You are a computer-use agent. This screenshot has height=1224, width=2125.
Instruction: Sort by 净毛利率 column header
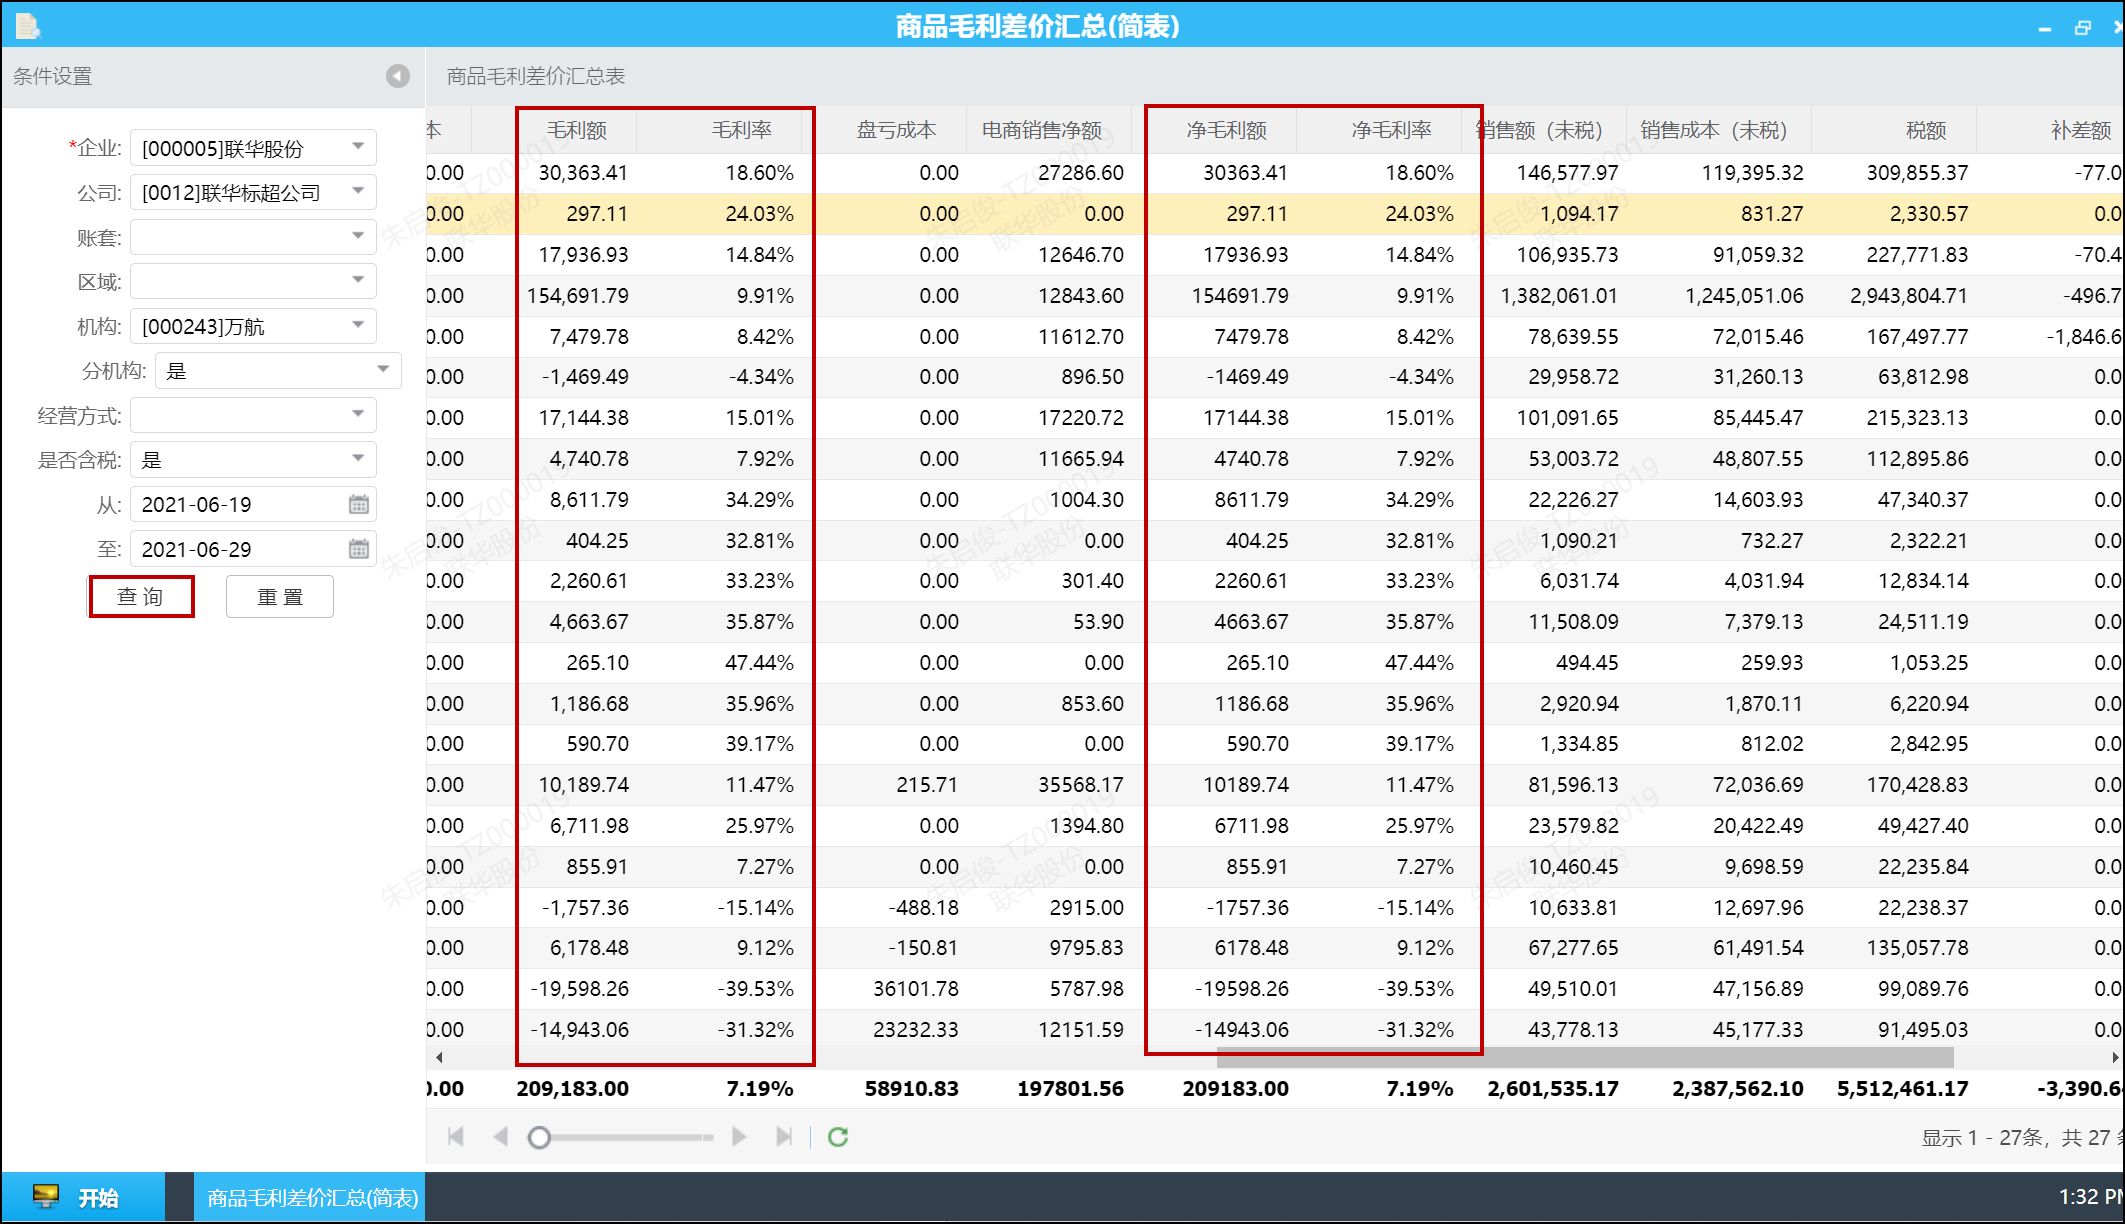(x=1391, y=130)
